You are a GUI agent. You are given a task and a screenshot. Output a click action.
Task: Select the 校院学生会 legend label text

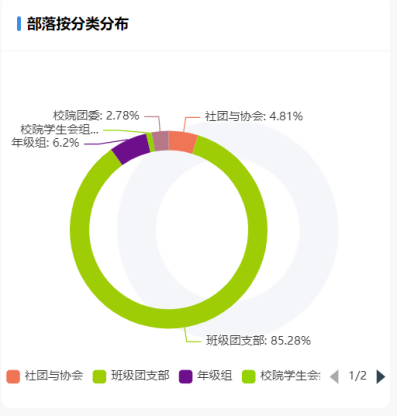point(290,376)
